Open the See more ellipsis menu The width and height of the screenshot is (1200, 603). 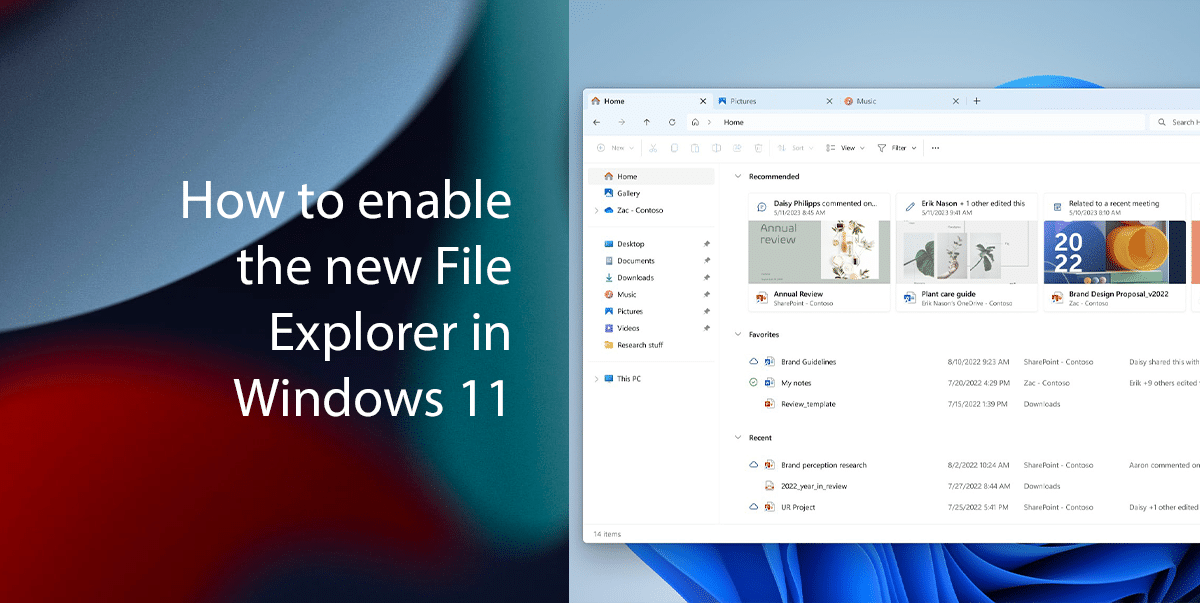point(935,148)
